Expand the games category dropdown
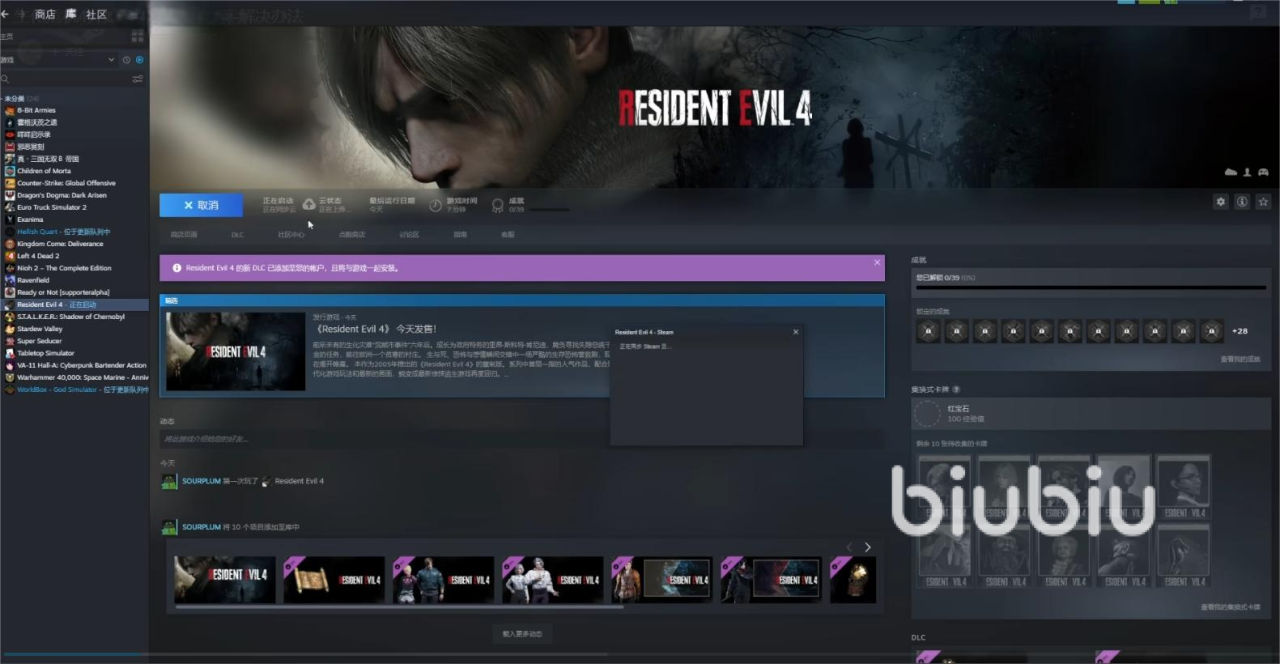This screenshot has height=664, width=1280. [111, 60]
